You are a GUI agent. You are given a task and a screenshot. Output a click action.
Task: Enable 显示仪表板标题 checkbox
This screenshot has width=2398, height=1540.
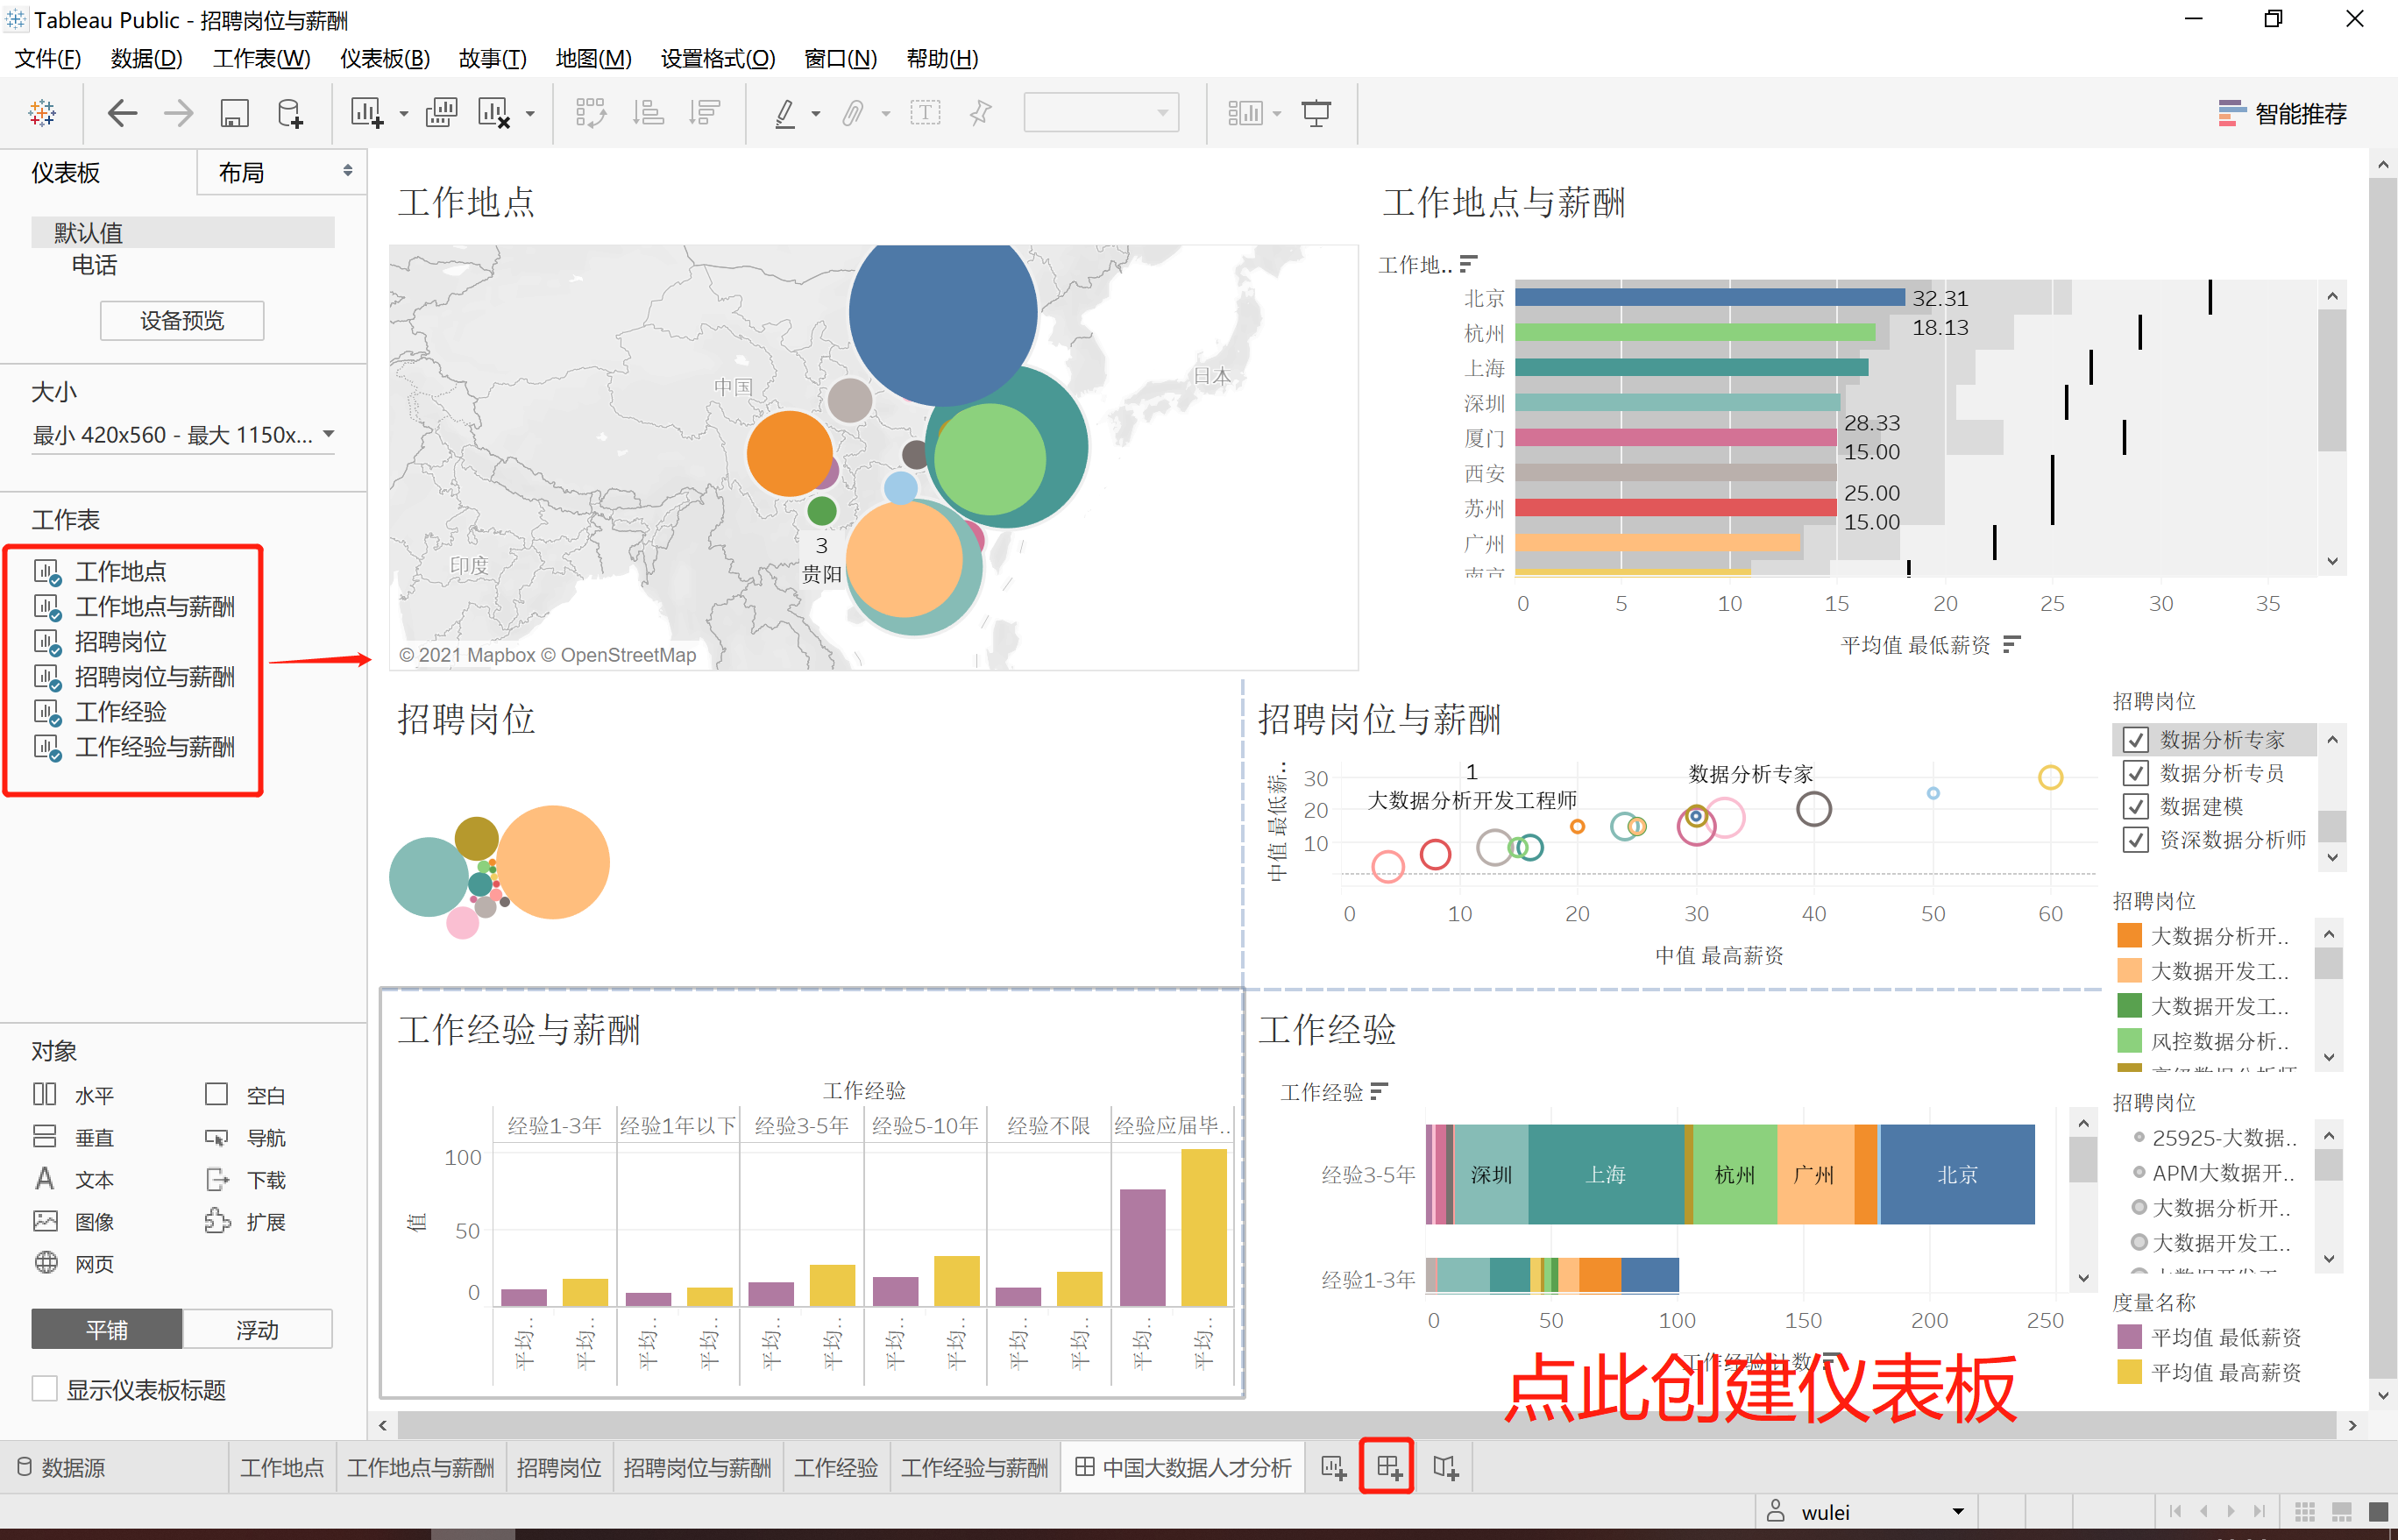45,1389
